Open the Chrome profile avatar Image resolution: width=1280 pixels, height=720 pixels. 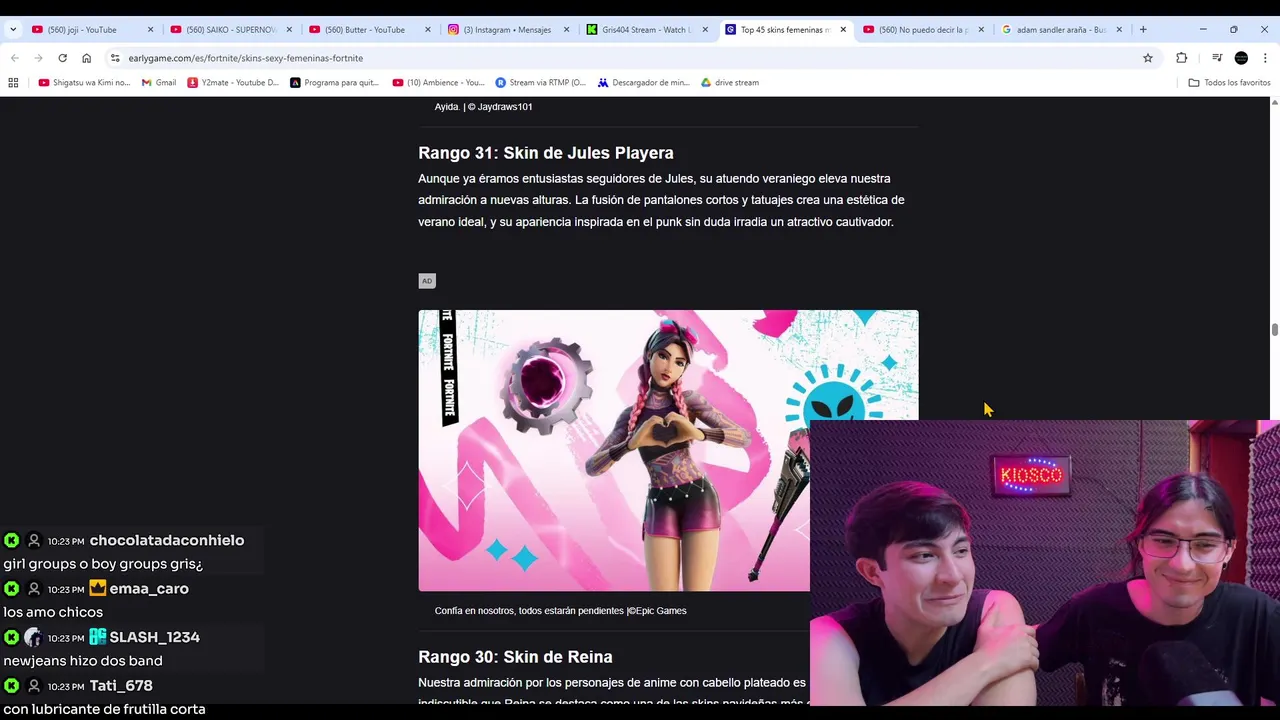(x=1241, y=58)
